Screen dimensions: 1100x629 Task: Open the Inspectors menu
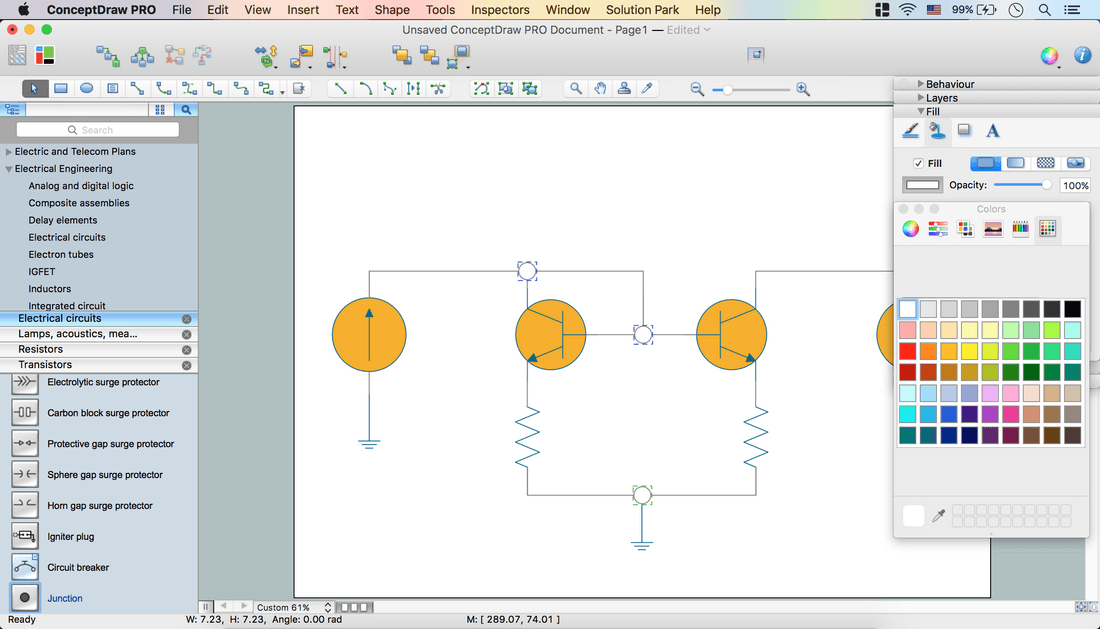pos(500,10)
